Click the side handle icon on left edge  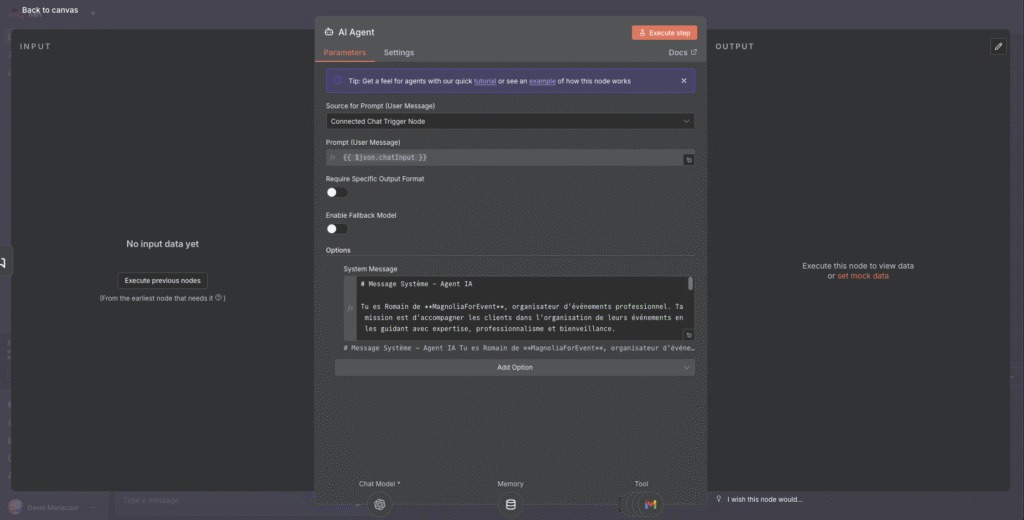click(4, 262)
